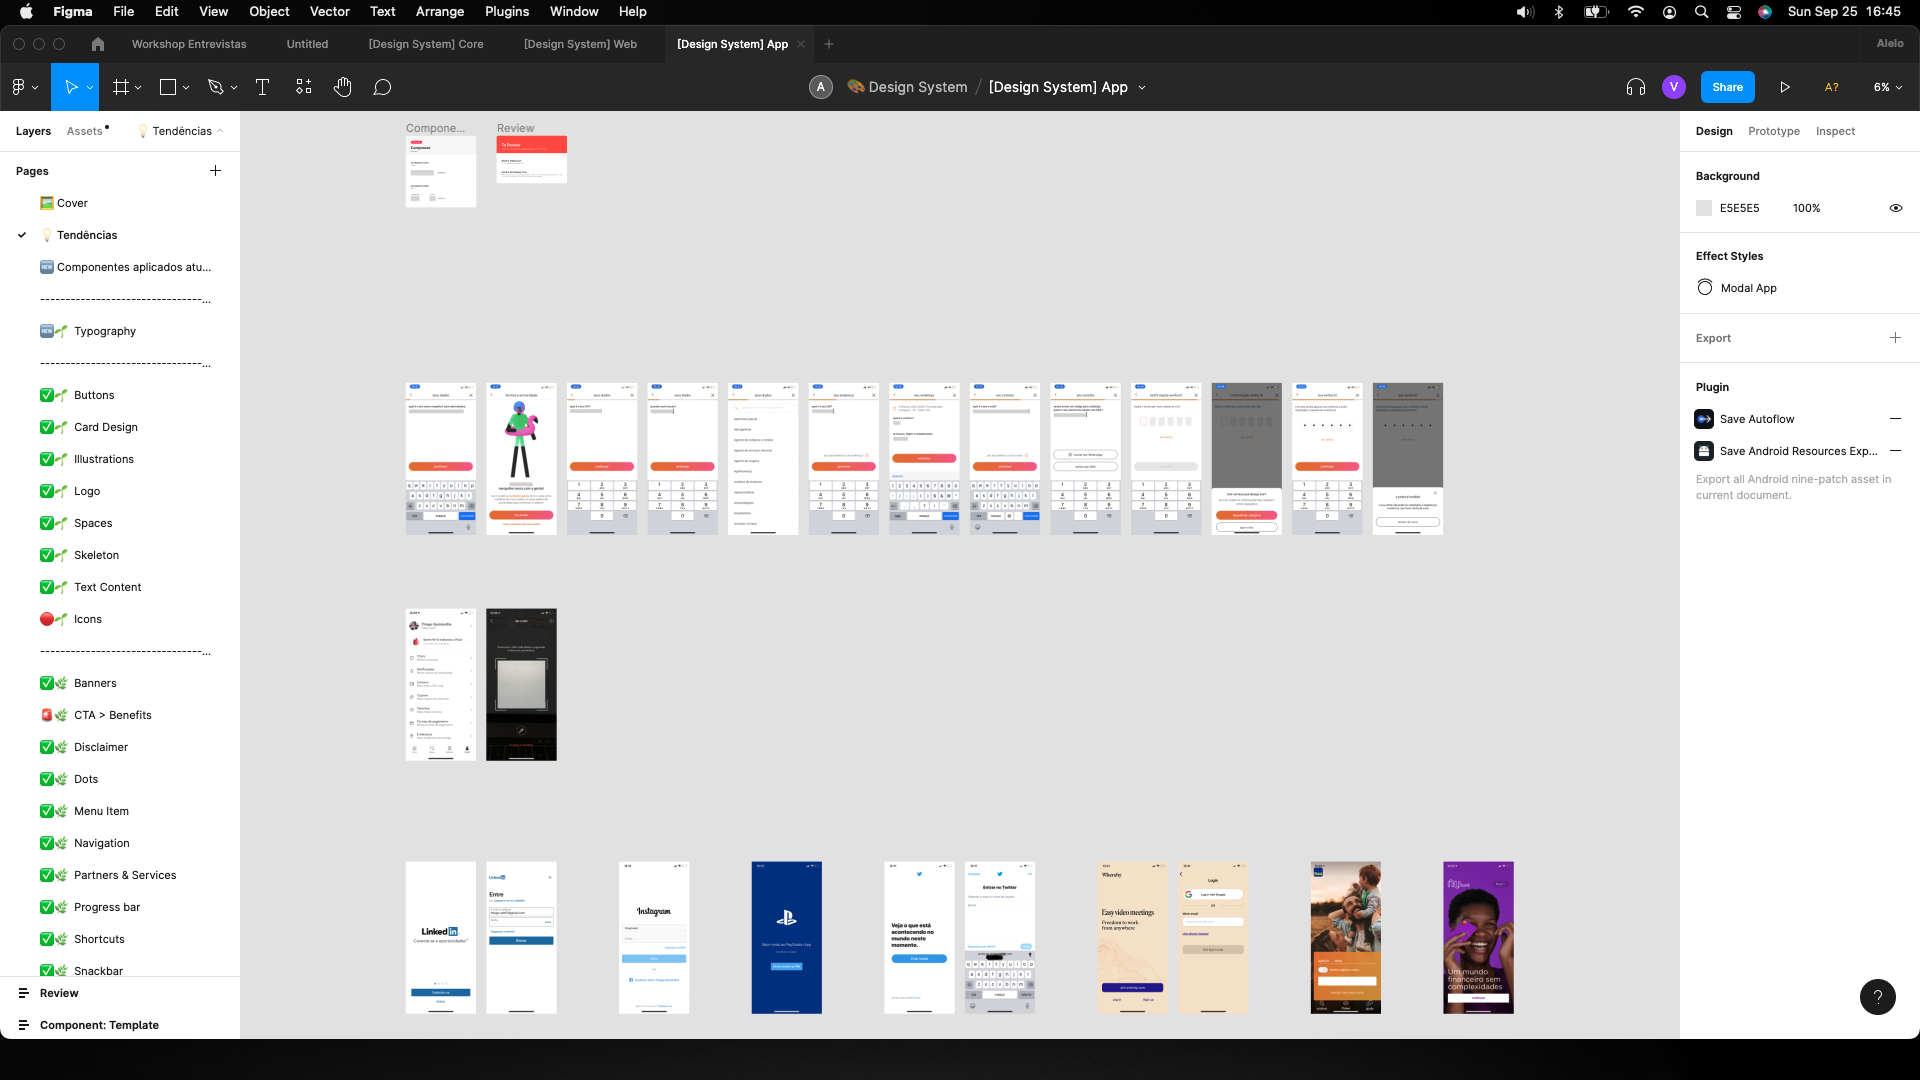Switch to the Prototype tab
This screenshot has width=1920, height=1080.
(x=1773, y=131)
